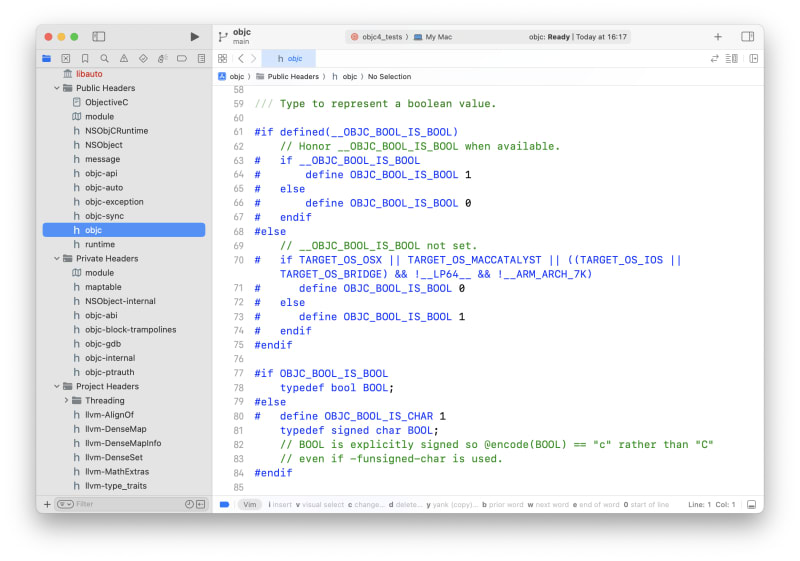The width and height of the screenshot is (800, 561).
Task: Open the Report navigator
Action: click(202, 59)
